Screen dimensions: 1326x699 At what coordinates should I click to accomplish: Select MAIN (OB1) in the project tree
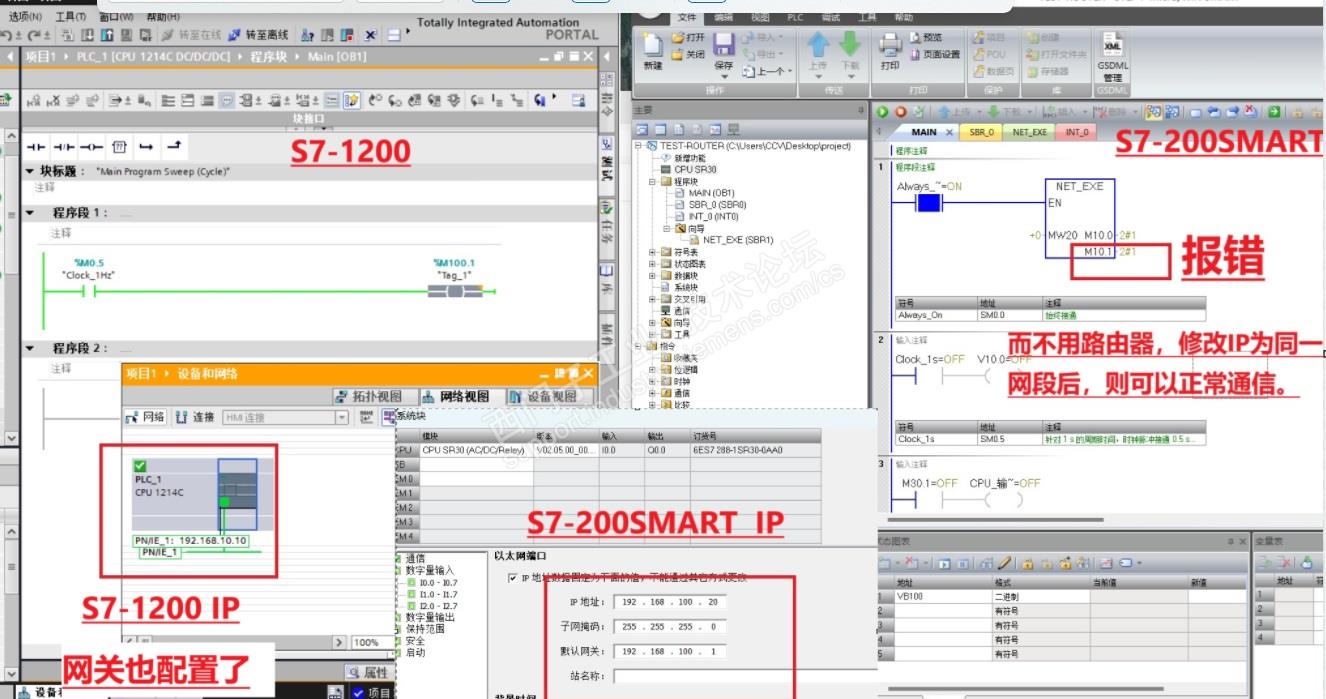[x=712, y=193]
